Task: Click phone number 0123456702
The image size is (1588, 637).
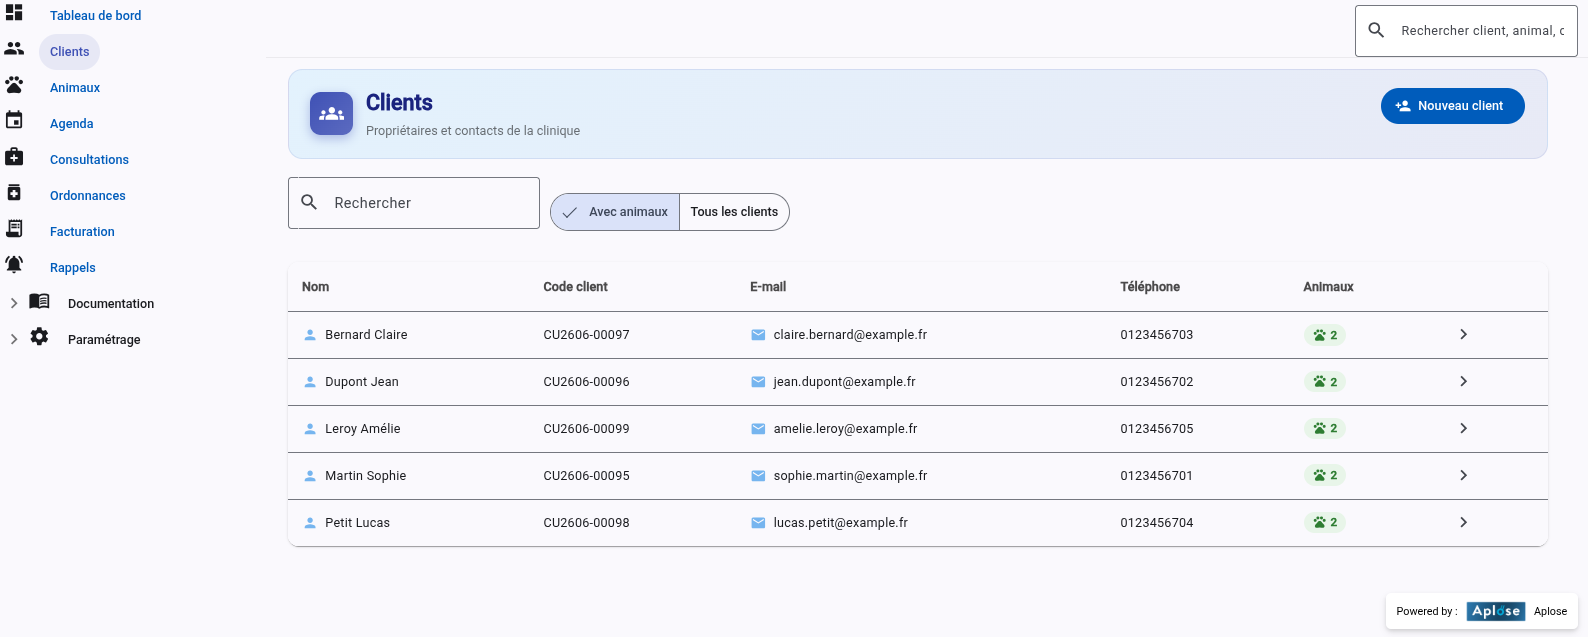Action: click(1157, 382)
